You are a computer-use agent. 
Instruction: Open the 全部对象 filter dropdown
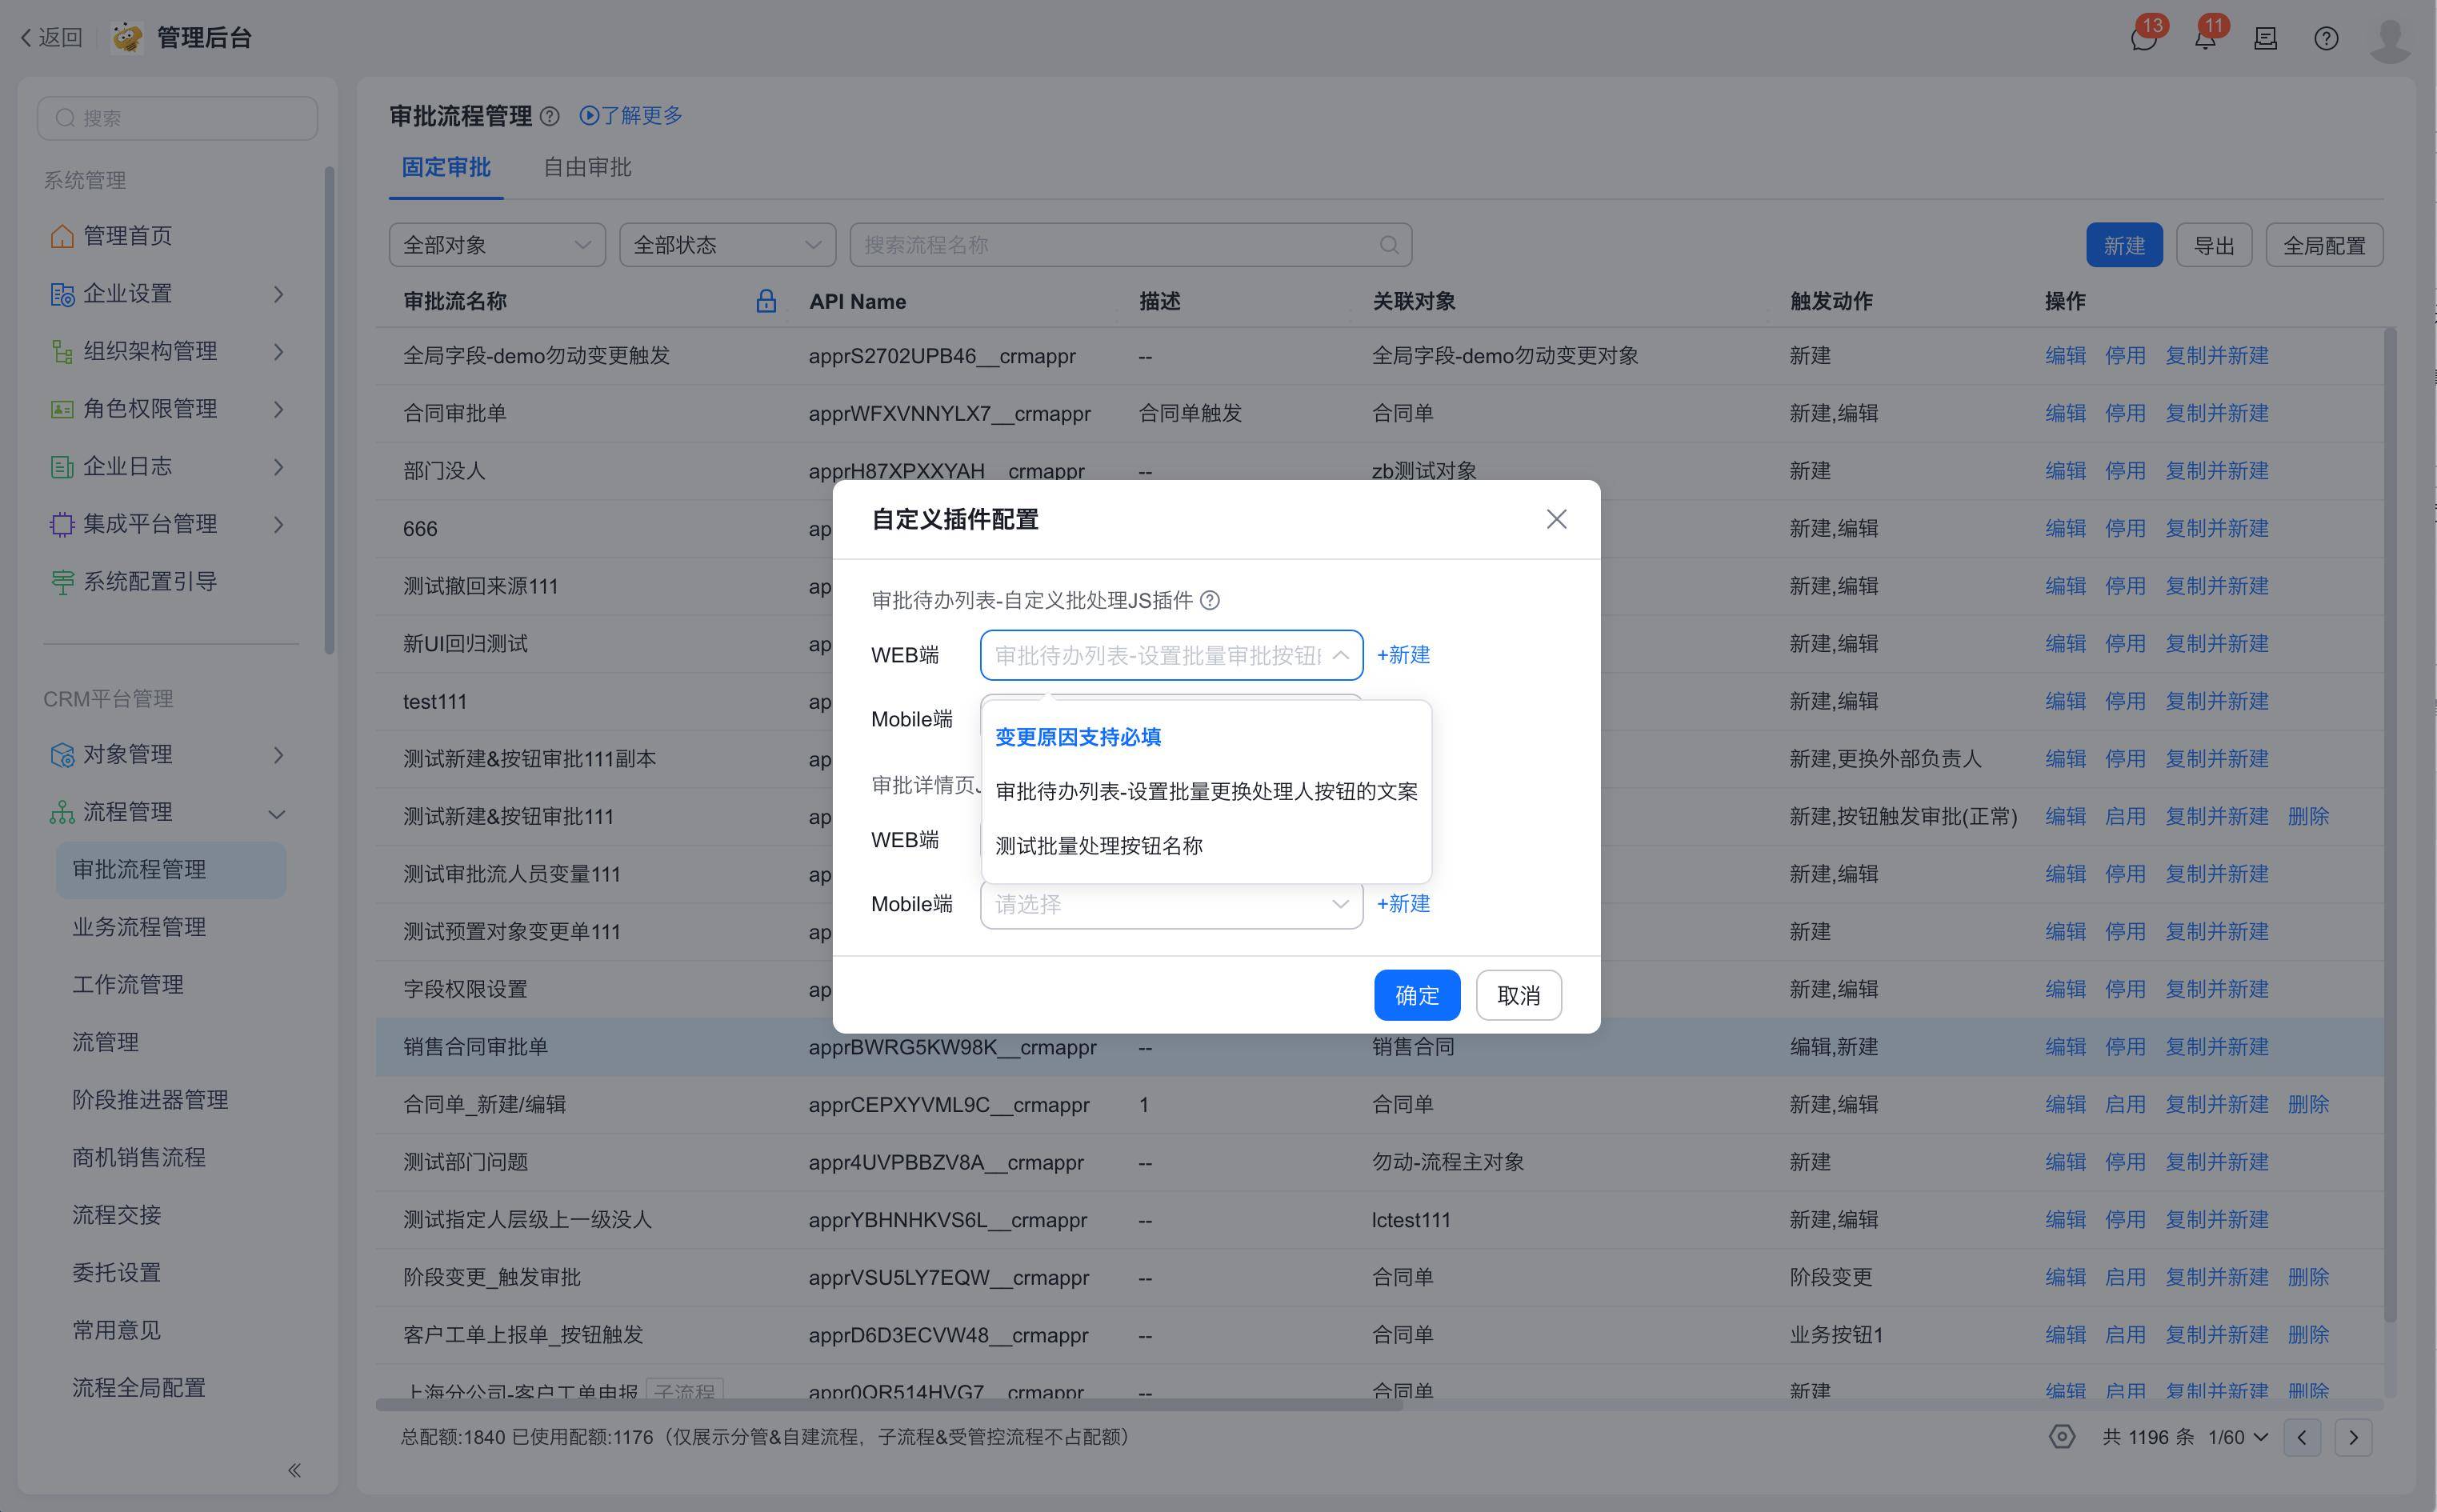point(497,245)
